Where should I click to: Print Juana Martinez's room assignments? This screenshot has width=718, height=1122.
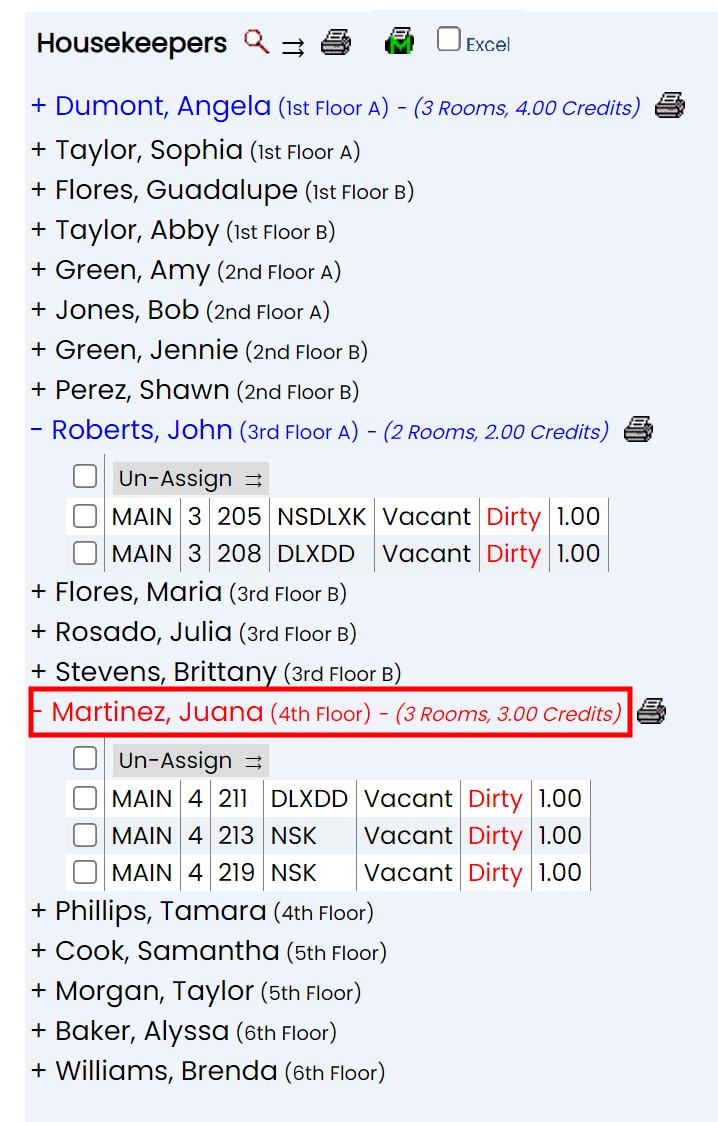(651, 712)
